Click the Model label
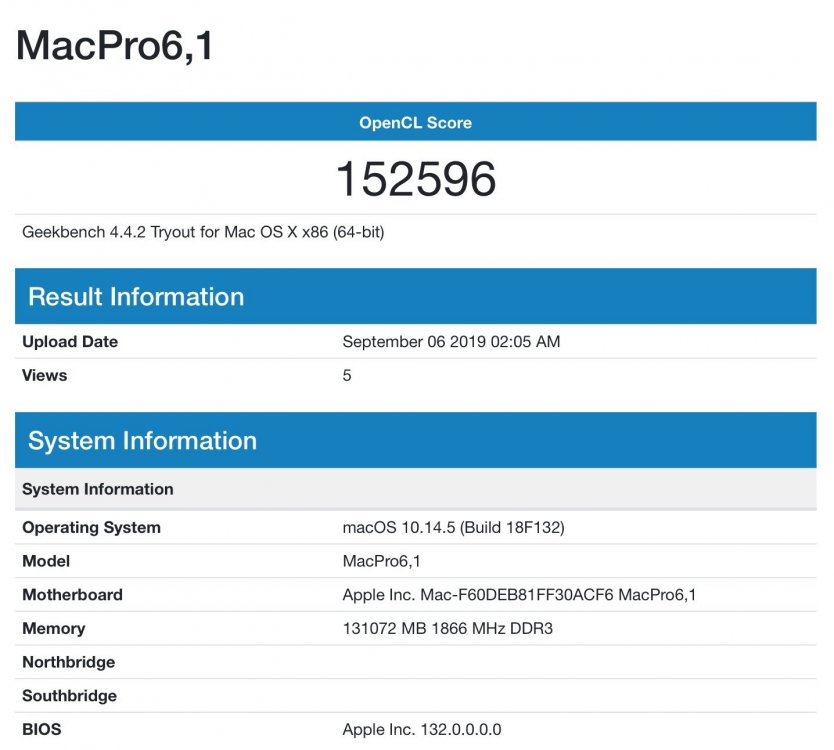834x750 pixels. point(46,561)
